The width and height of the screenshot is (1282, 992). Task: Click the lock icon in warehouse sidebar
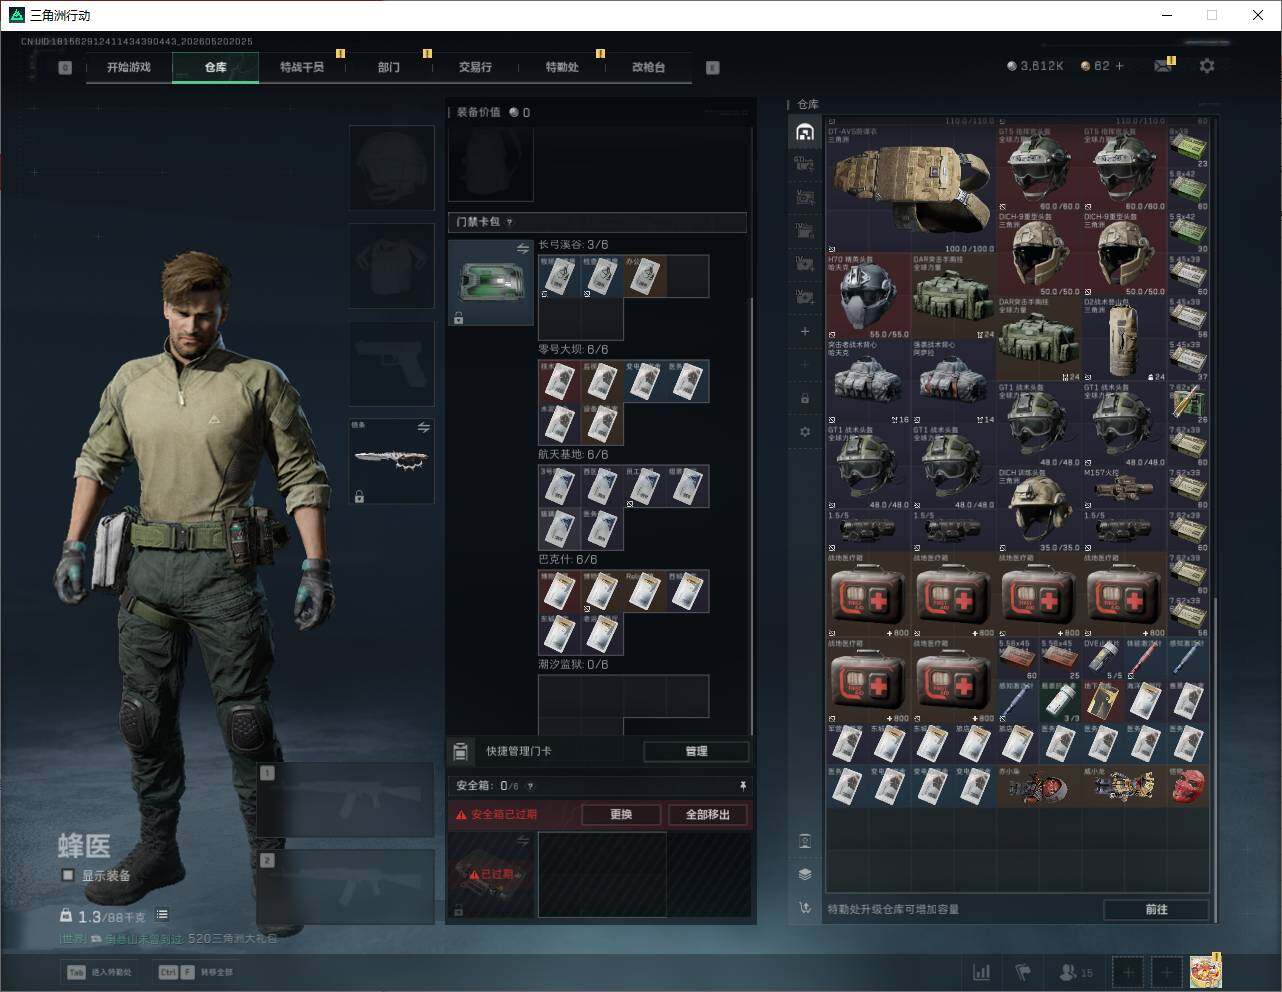[x=805, y=399]
